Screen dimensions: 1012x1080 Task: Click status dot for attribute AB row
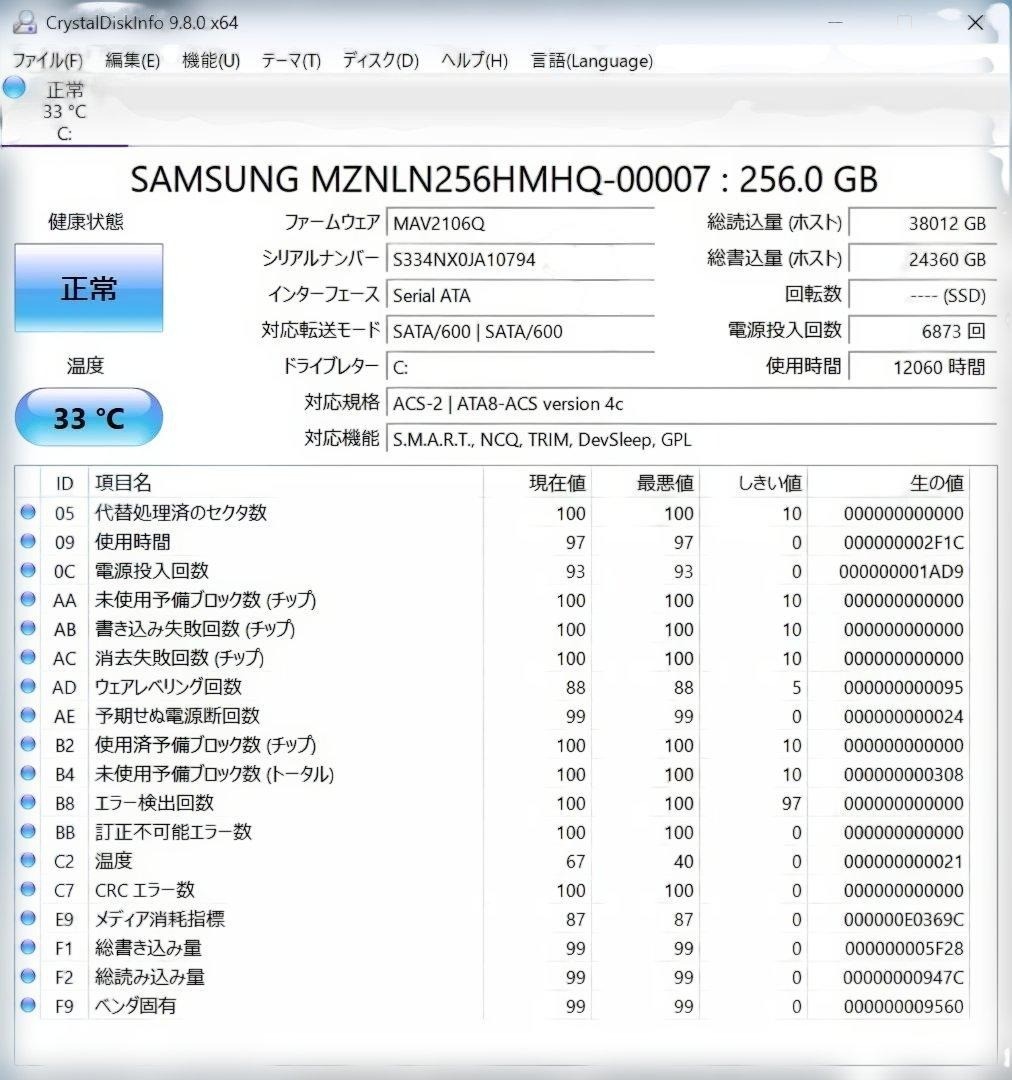click(28, 627)
